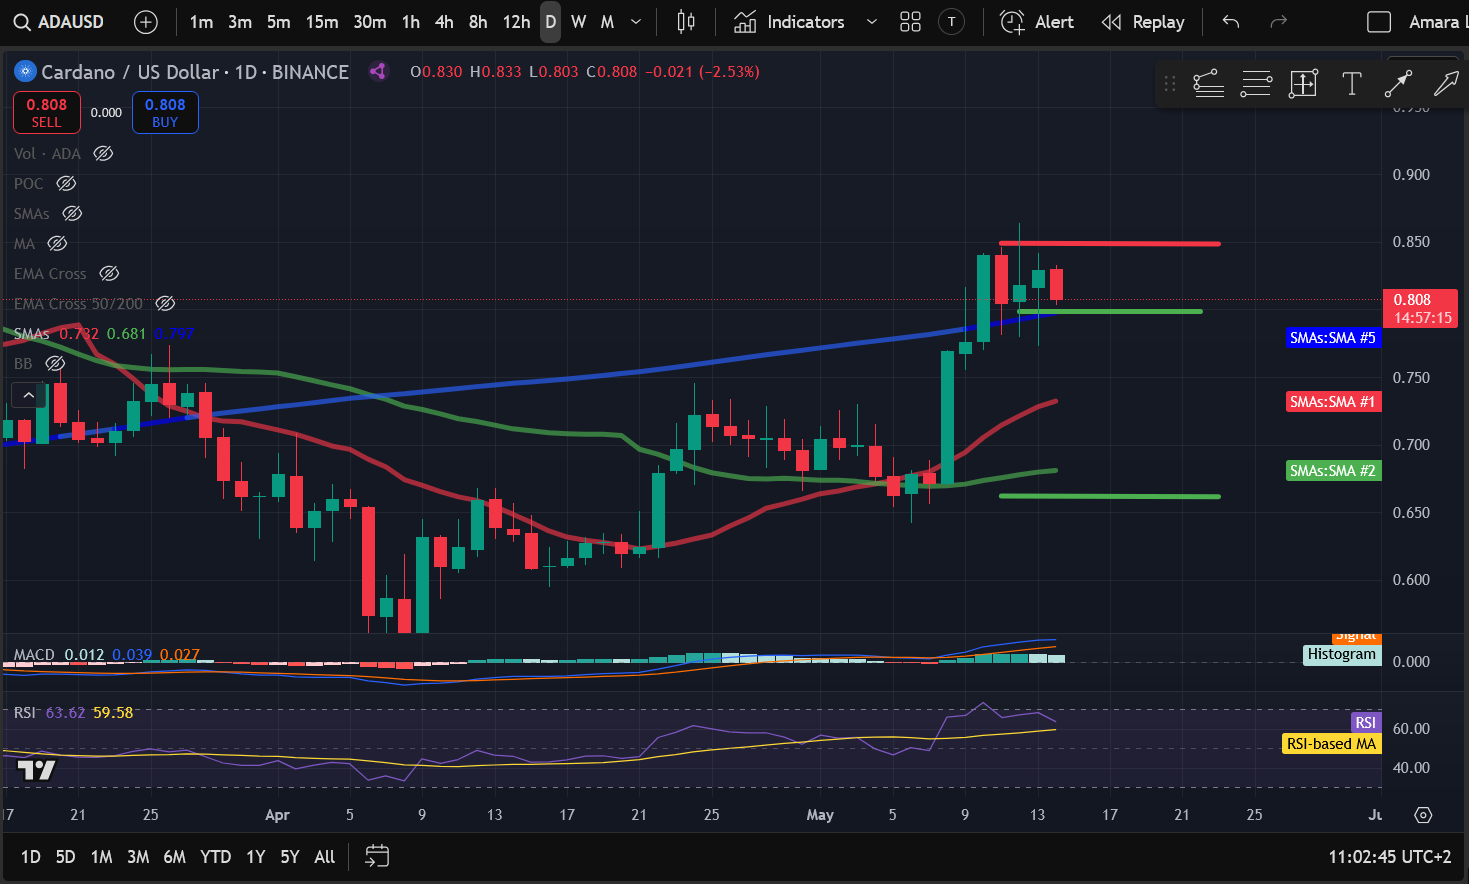This screenshot has width=1469, height=884.
Task: Click the SMAs:SMA #5 blue label
Action: 1332,338
